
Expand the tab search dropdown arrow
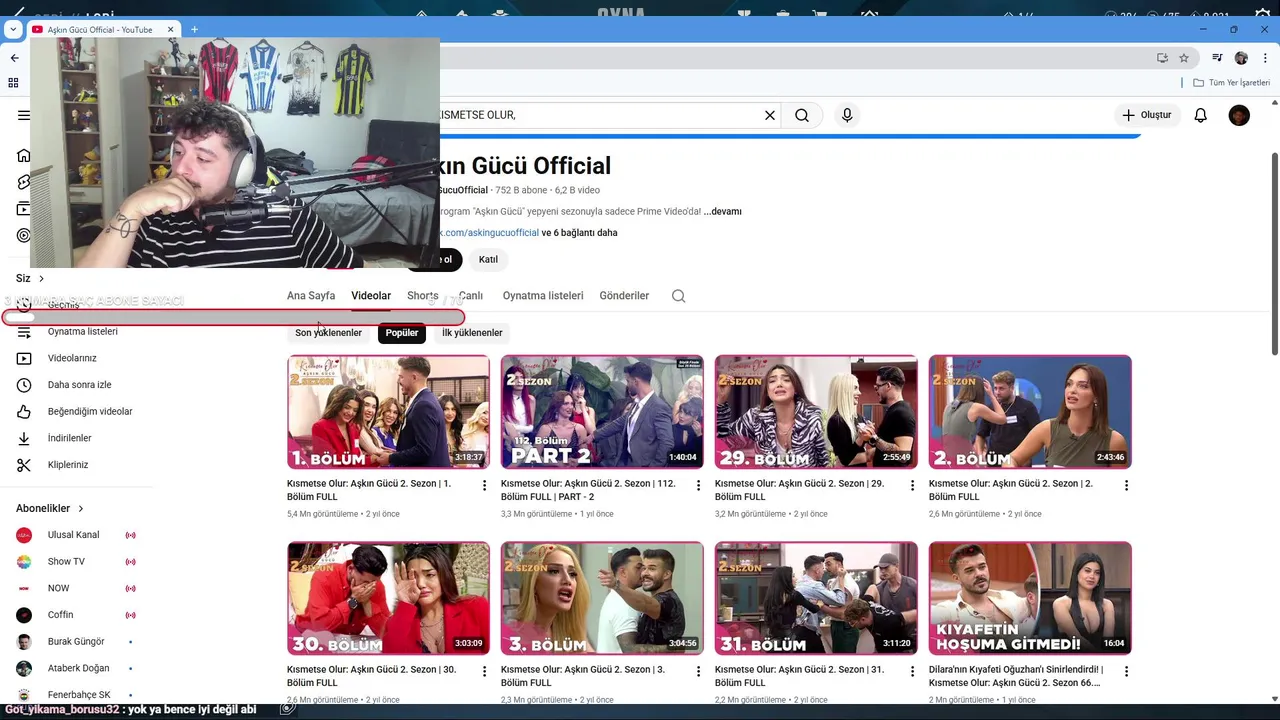[13, 30]
